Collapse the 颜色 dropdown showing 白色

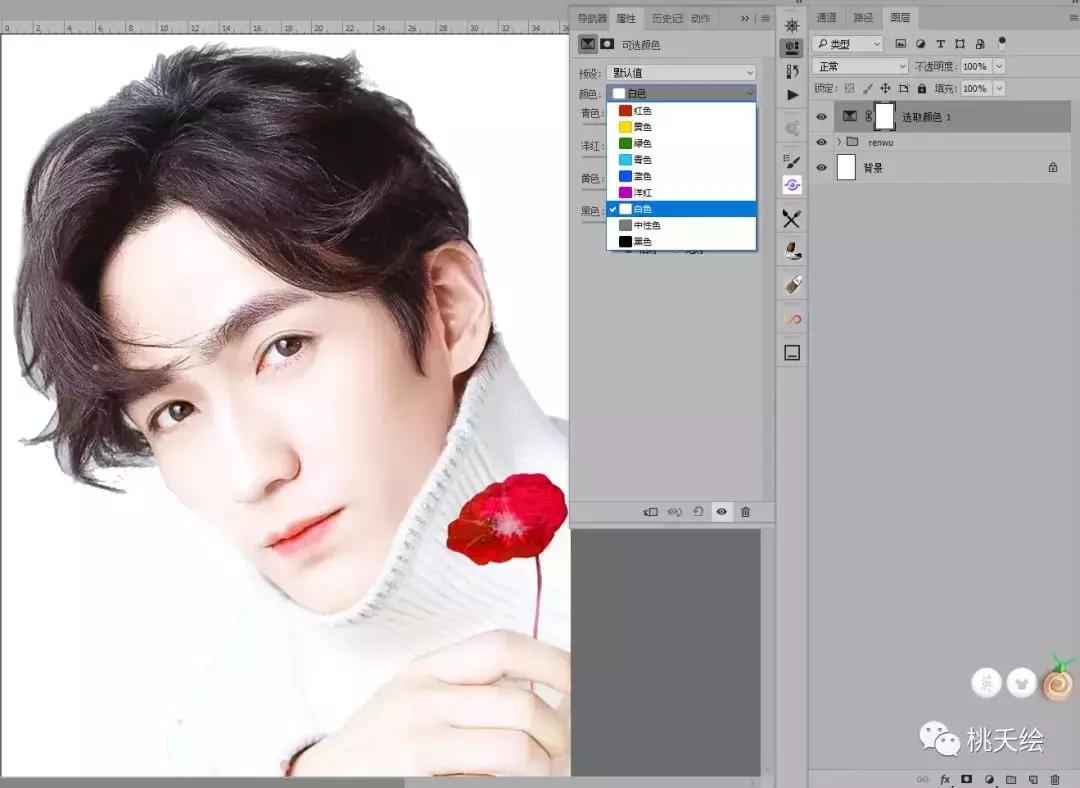point(681,93)
